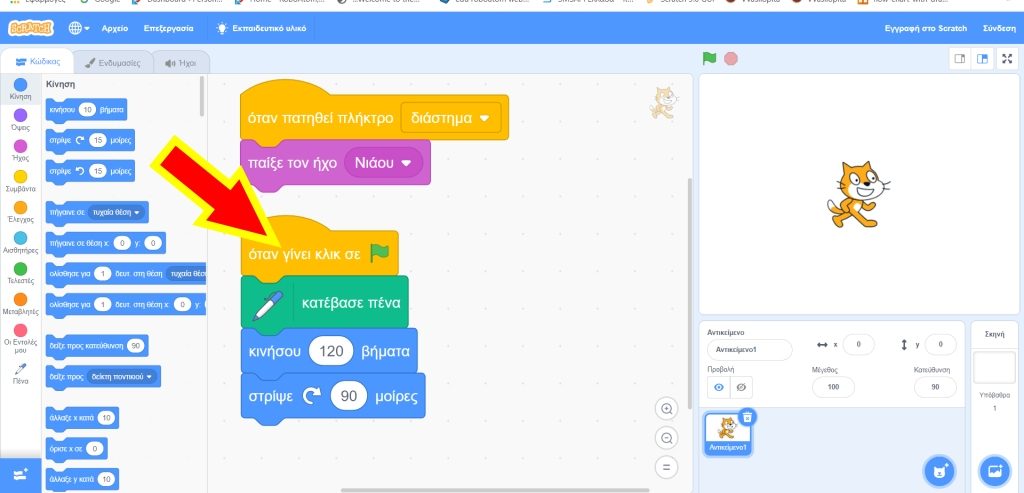The height and width of the screenshot is (493, 1024).
Task: Open the Αρχείο menu
Action: click(x=115, y=28)
